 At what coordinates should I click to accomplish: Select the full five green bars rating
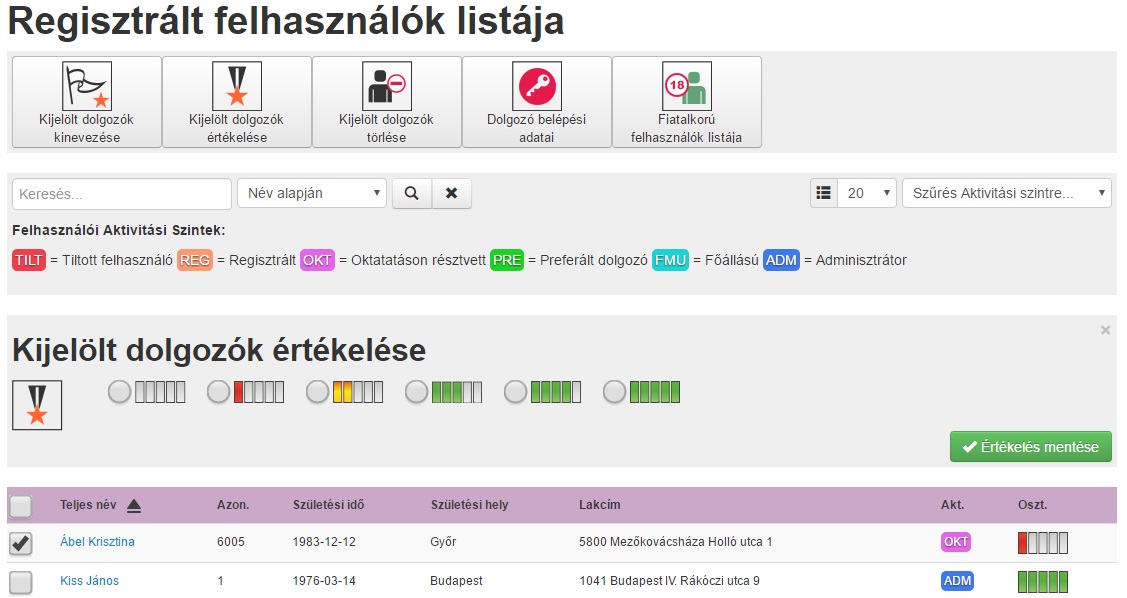pos(615,393)
